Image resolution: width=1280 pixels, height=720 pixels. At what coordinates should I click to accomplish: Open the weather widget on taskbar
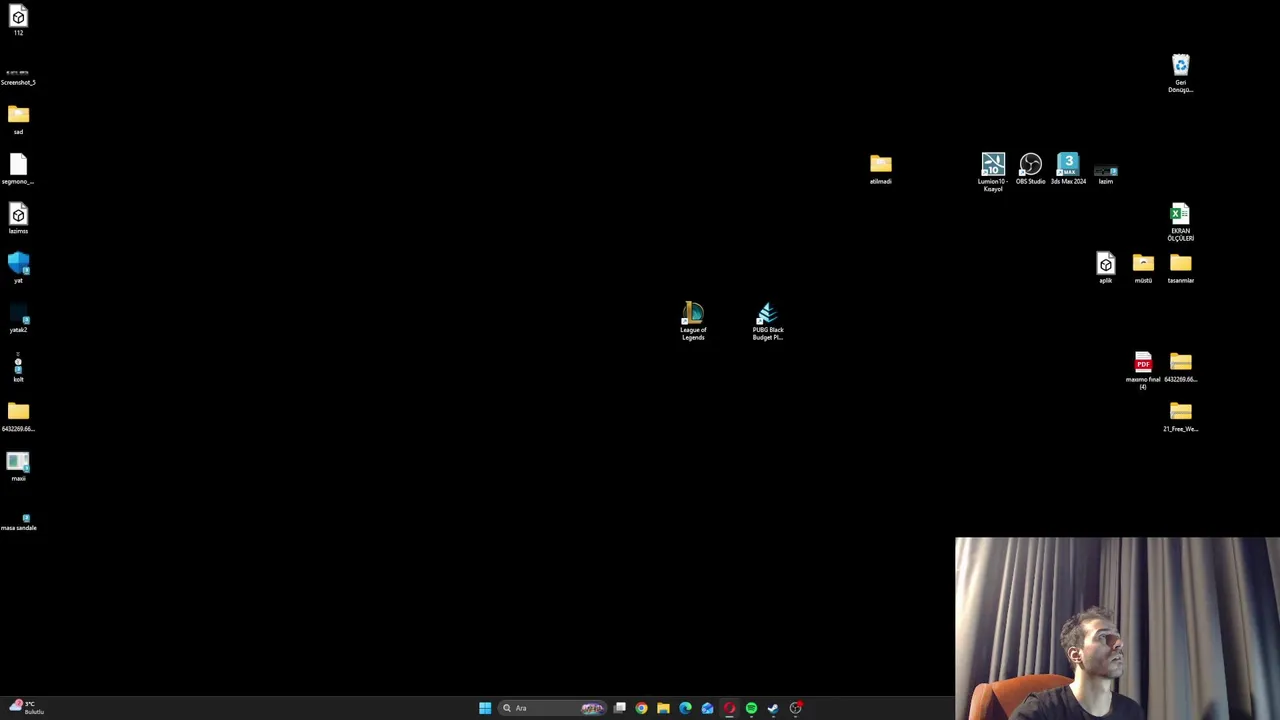(28, 708)
